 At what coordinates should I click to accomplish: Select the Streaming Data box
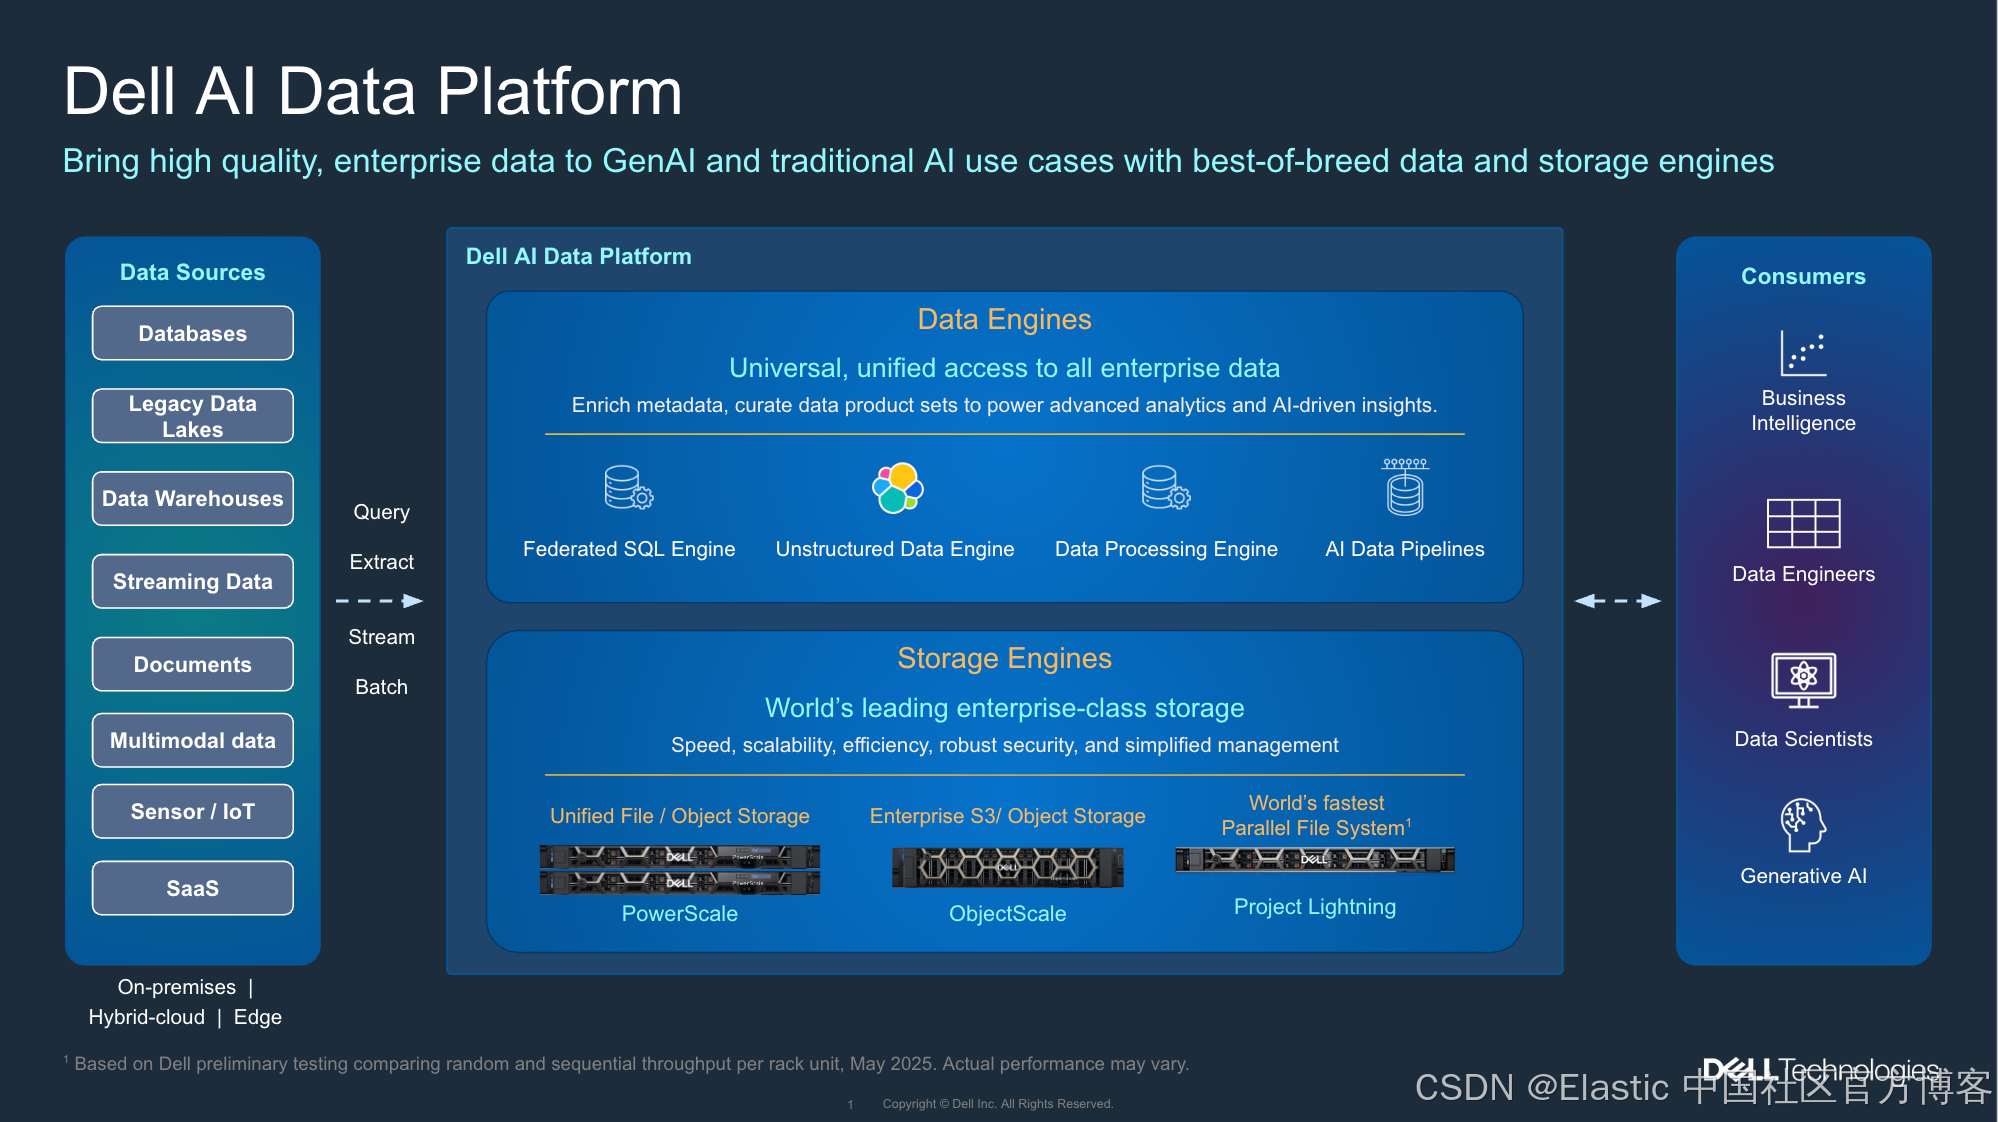193,581
